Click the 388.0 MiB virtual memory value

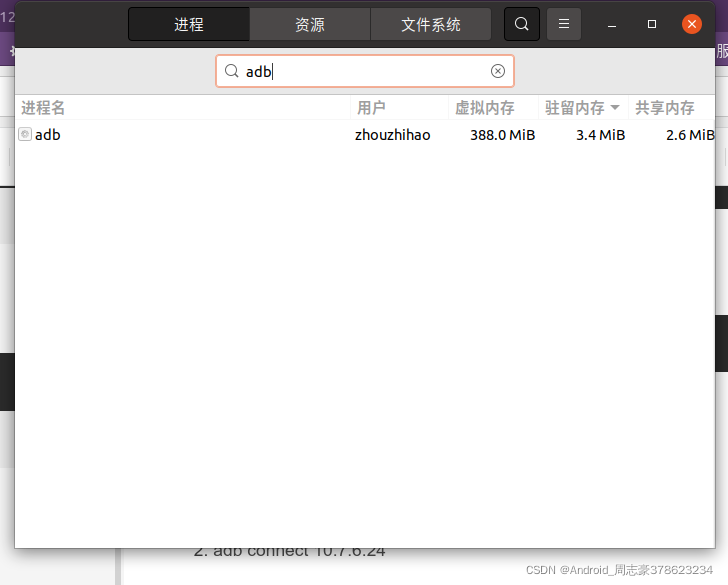(503, 135)
